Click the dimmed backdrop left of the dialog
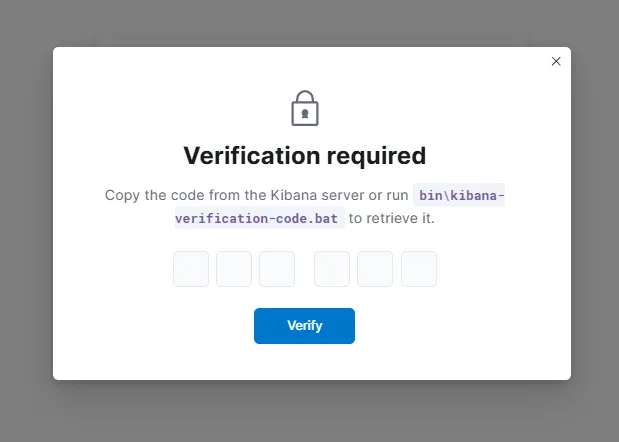619x442 pixels. 25,220
